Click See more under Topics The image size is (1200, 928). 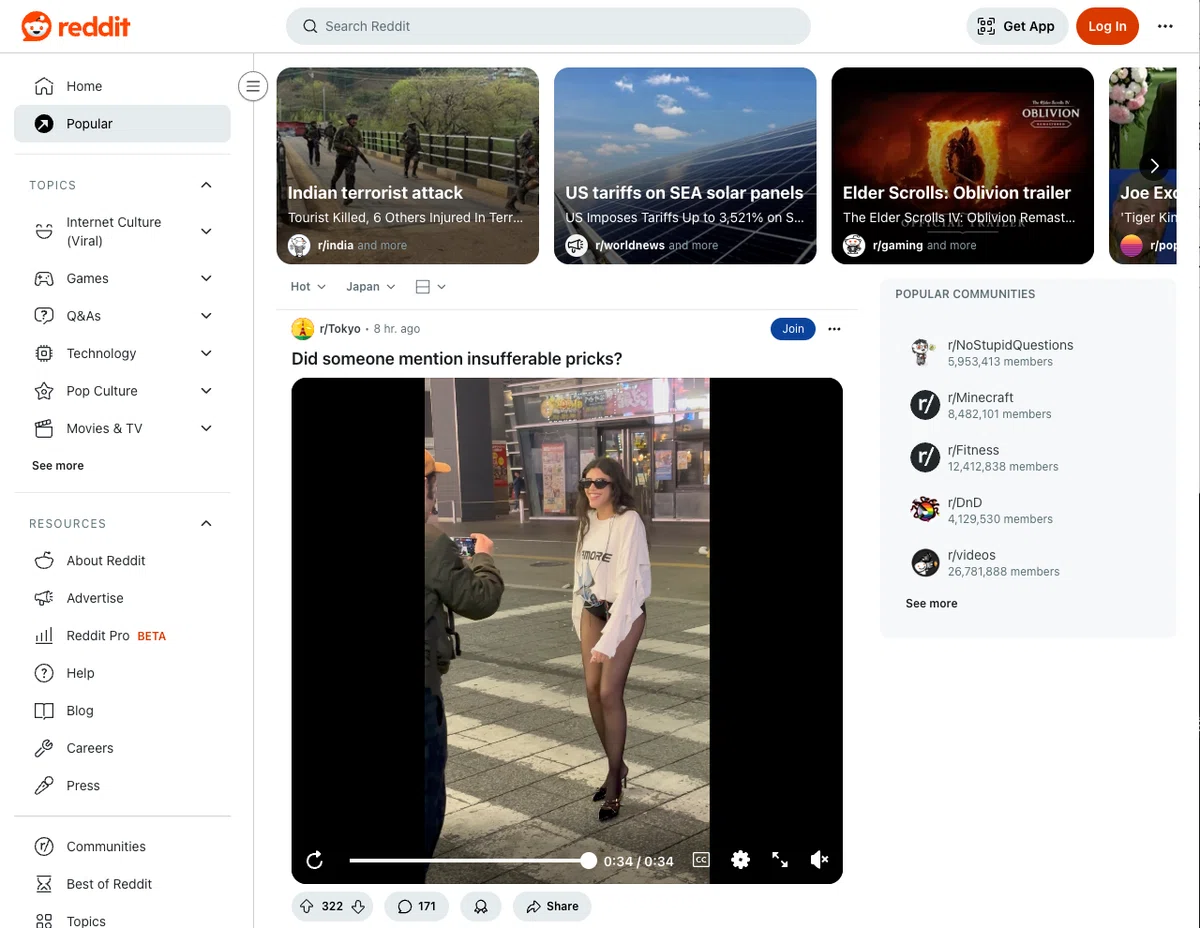pos(58,466)
